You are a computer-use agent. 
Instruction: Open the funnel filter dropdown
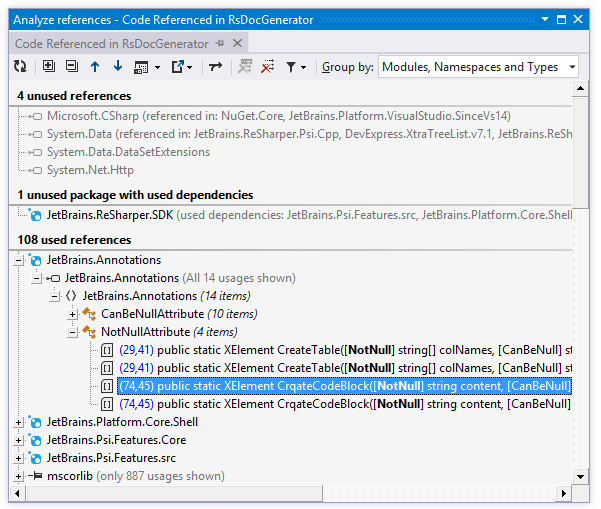click(296, 67)
